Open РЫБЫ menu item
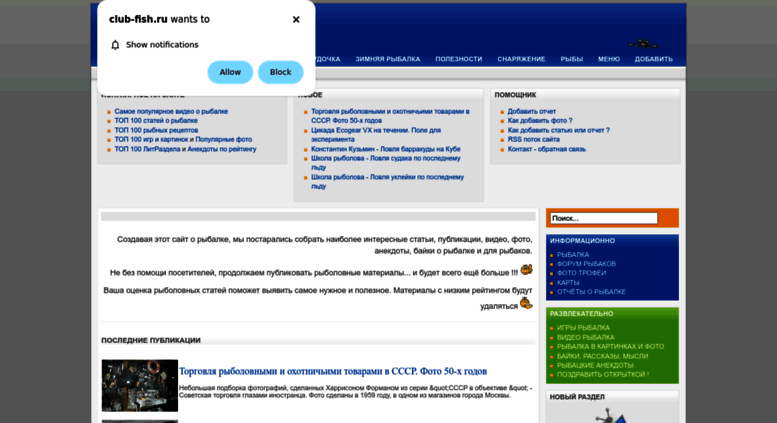 tap(571, 59)
